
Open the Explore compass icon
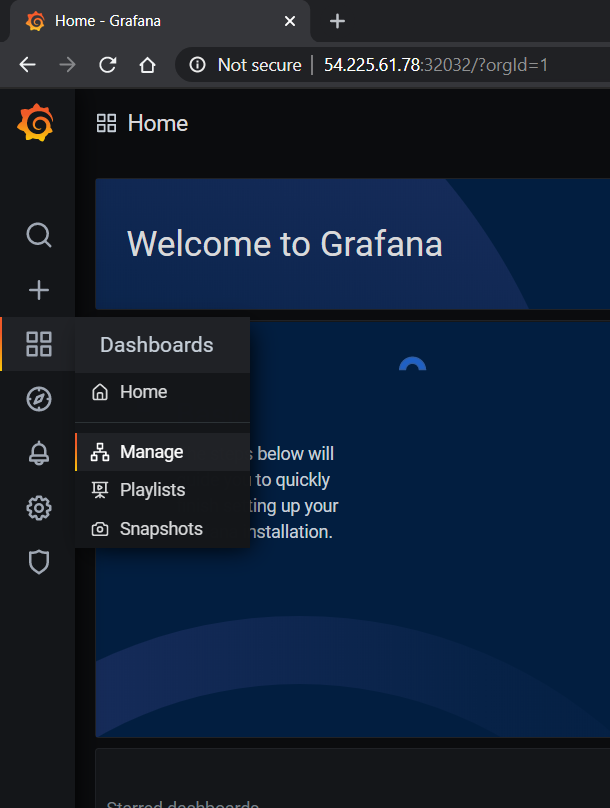pyautogui.click(x=38, y=400)
